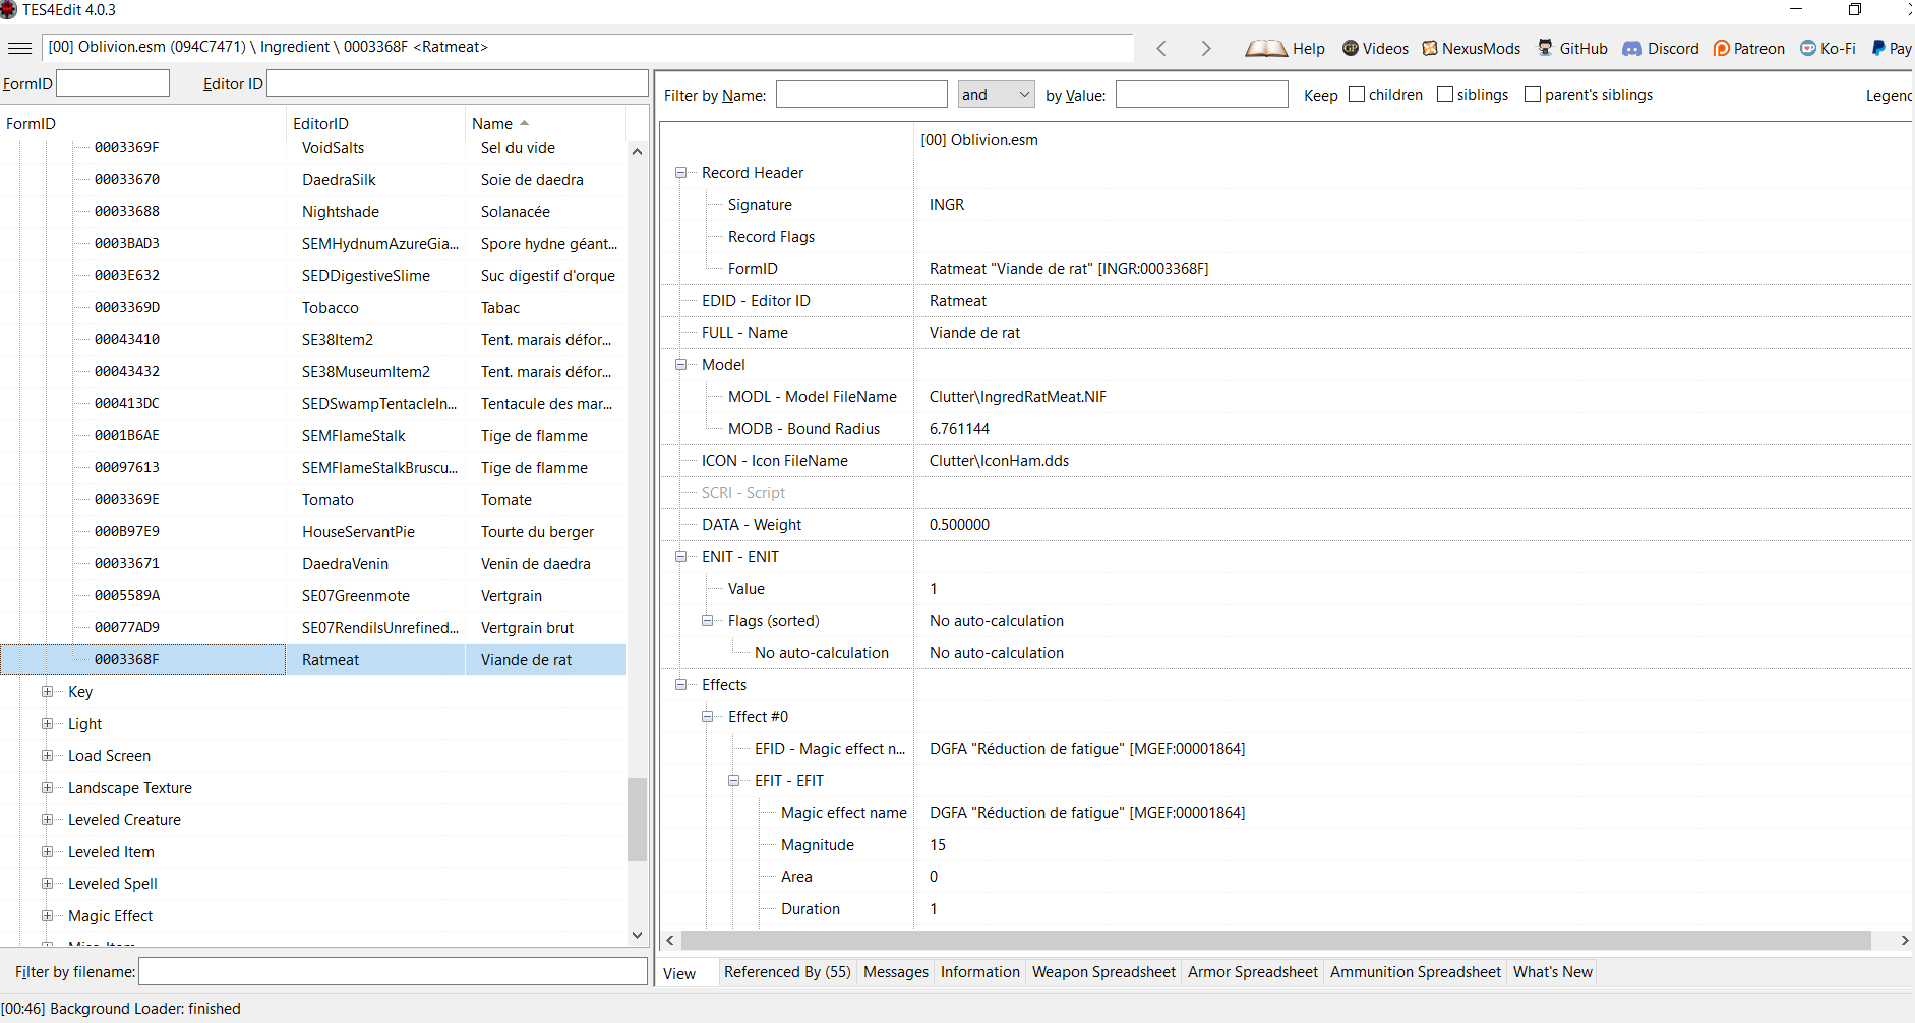Open the 'and' filter operator dropdown
This screenshot has width=1915, height=1023.
point(996,94)
